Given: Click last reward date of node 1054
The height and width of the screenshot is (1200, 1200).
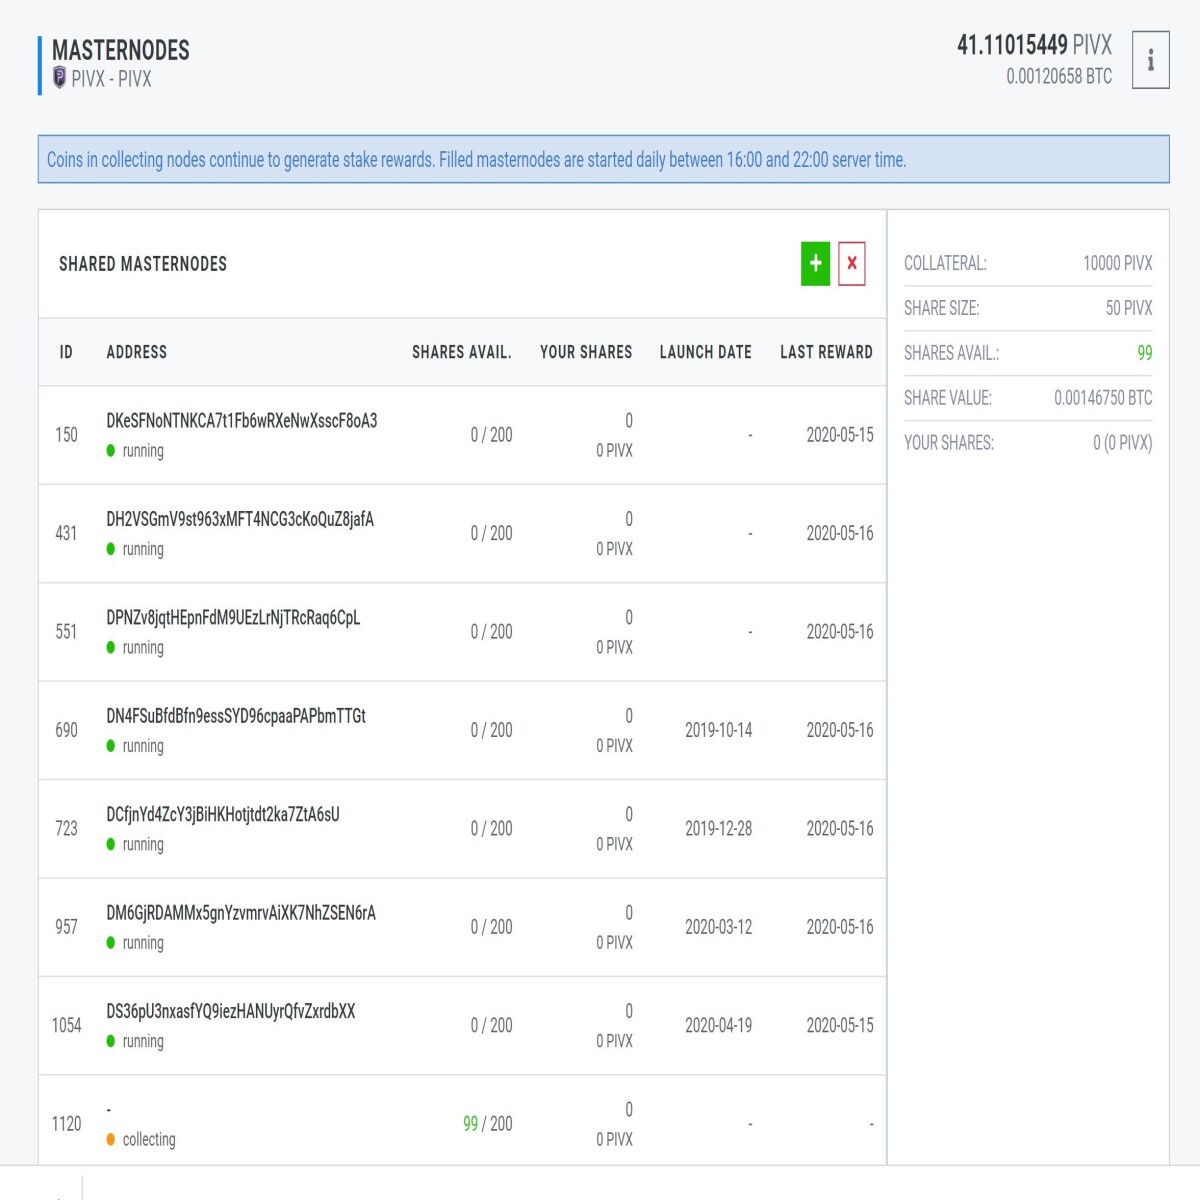Looking at the screenshot, I should coord(840,1025).
